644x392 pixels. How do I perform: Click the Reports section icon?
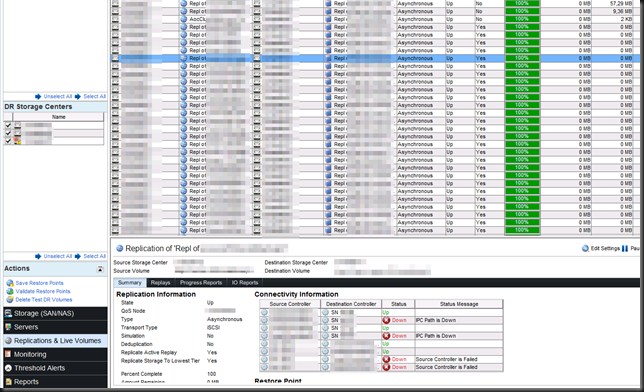coord(8,381)
